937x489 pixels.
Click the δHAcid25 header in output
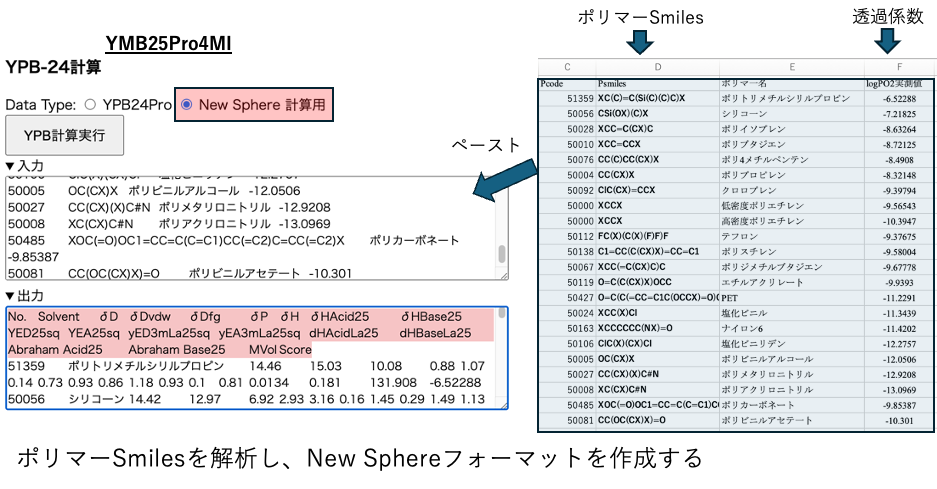click(339, 317)
